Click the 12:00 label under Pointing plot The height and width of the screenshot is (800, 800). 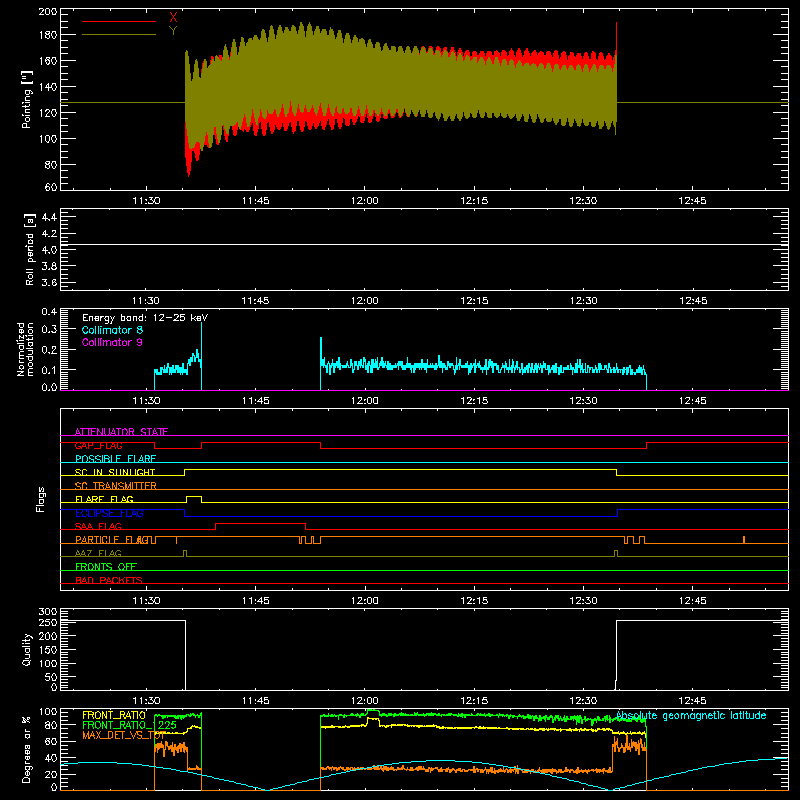coord(365,201)
